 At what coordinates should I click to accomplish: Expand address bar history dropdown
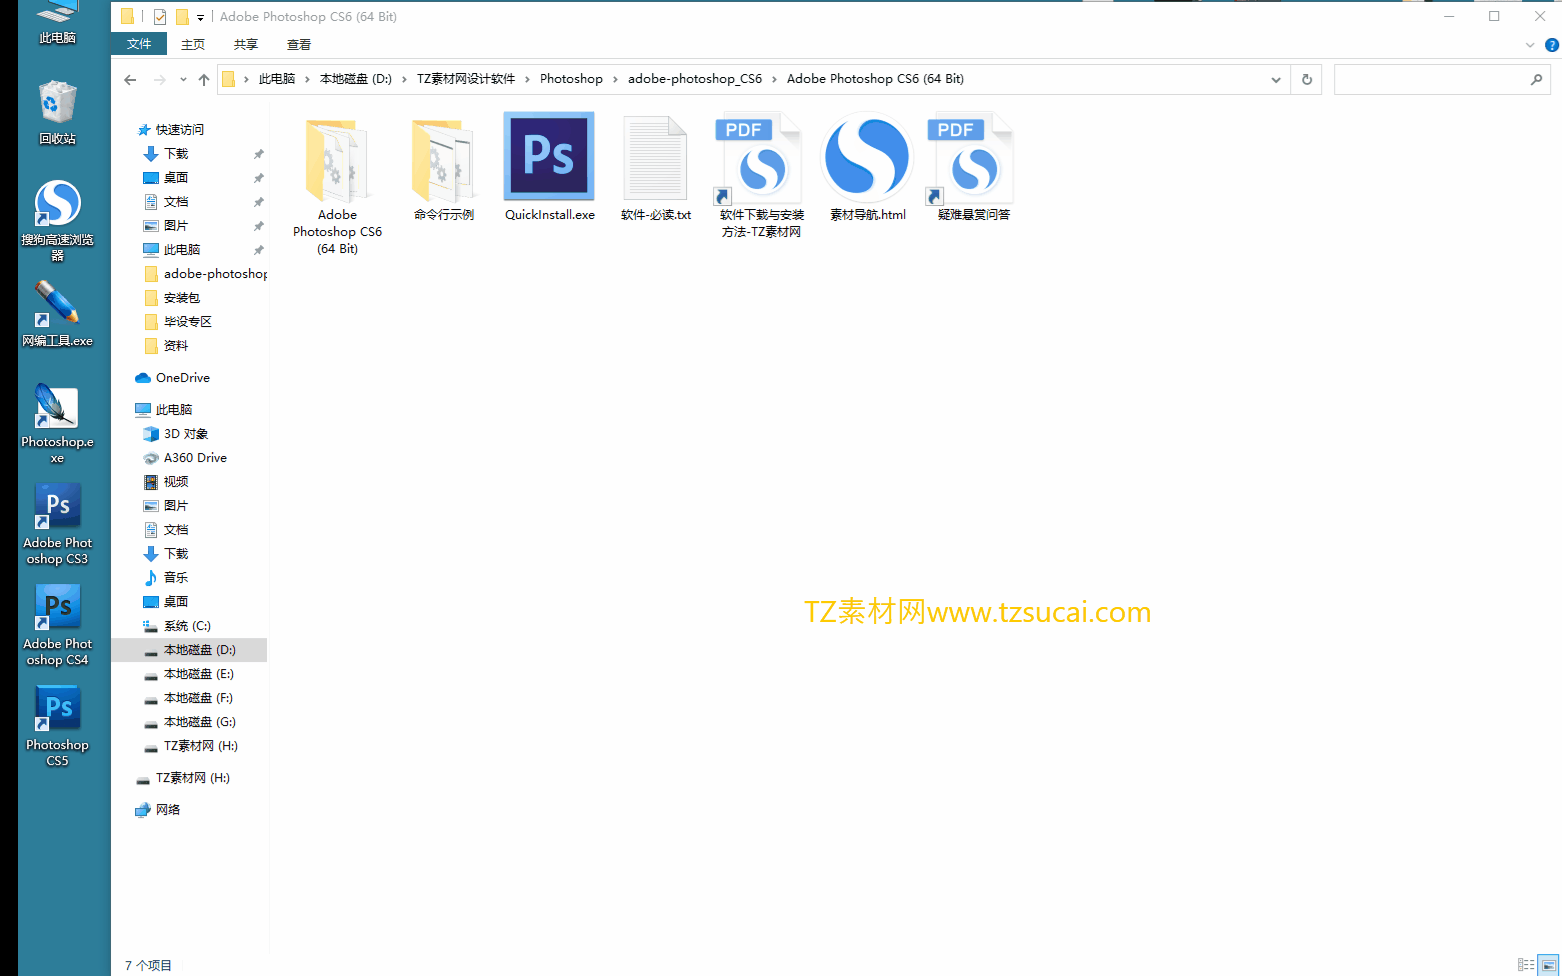(x=1276, y=79)
